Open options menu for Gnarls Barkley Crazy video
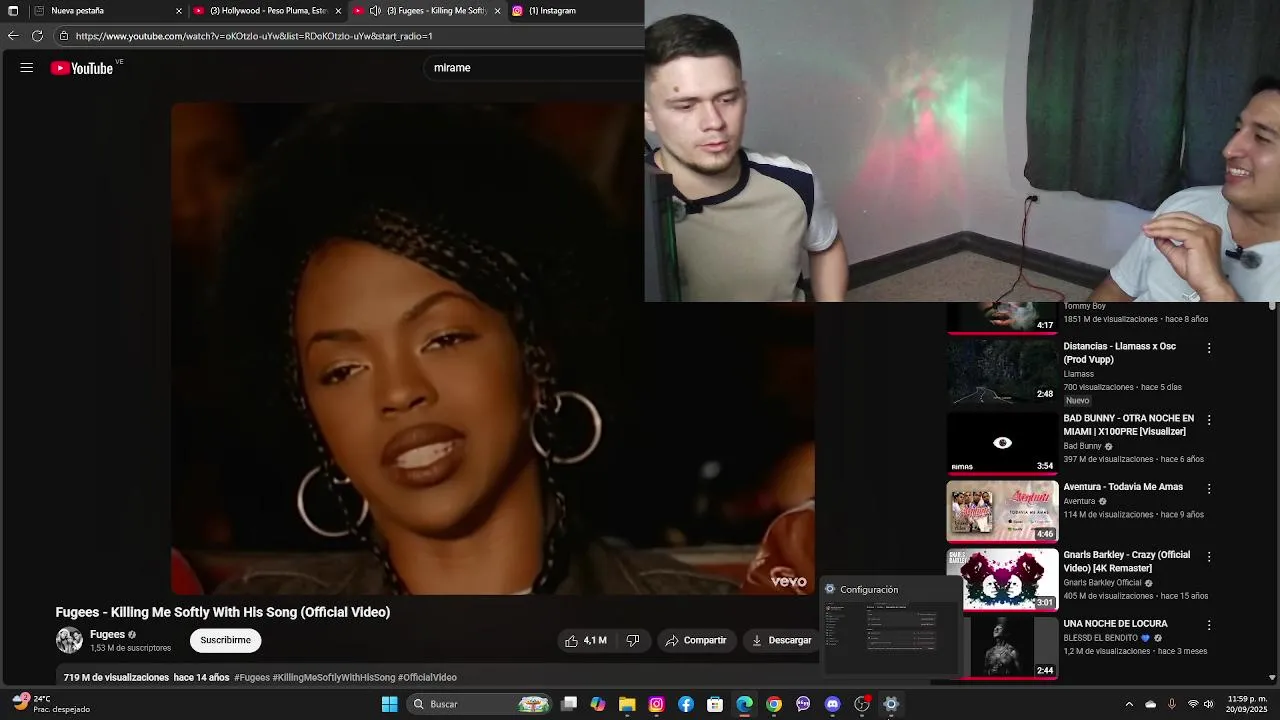1280x720 pixels. tap(1209, 556)
